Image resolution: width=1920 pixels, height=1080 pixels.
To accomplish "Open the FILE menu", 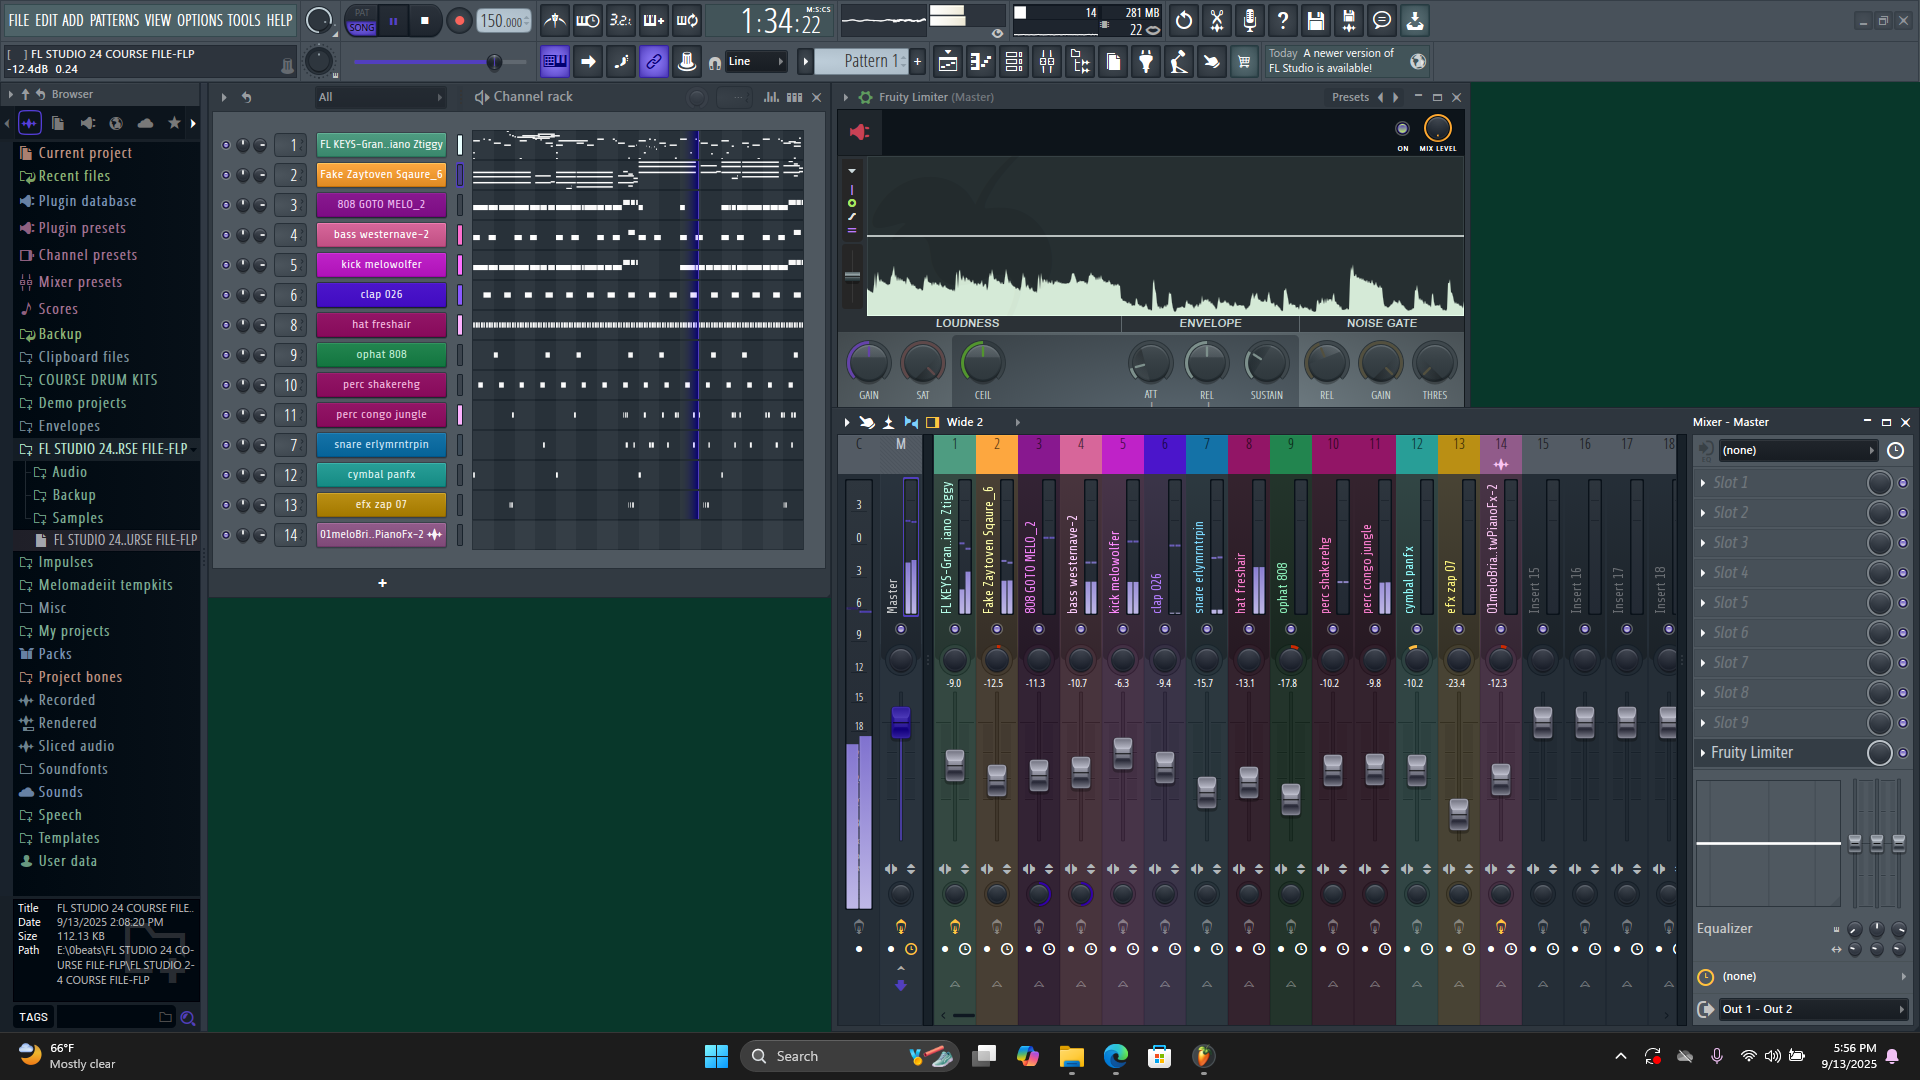I will pyautogui.click(x=19, y=20).
